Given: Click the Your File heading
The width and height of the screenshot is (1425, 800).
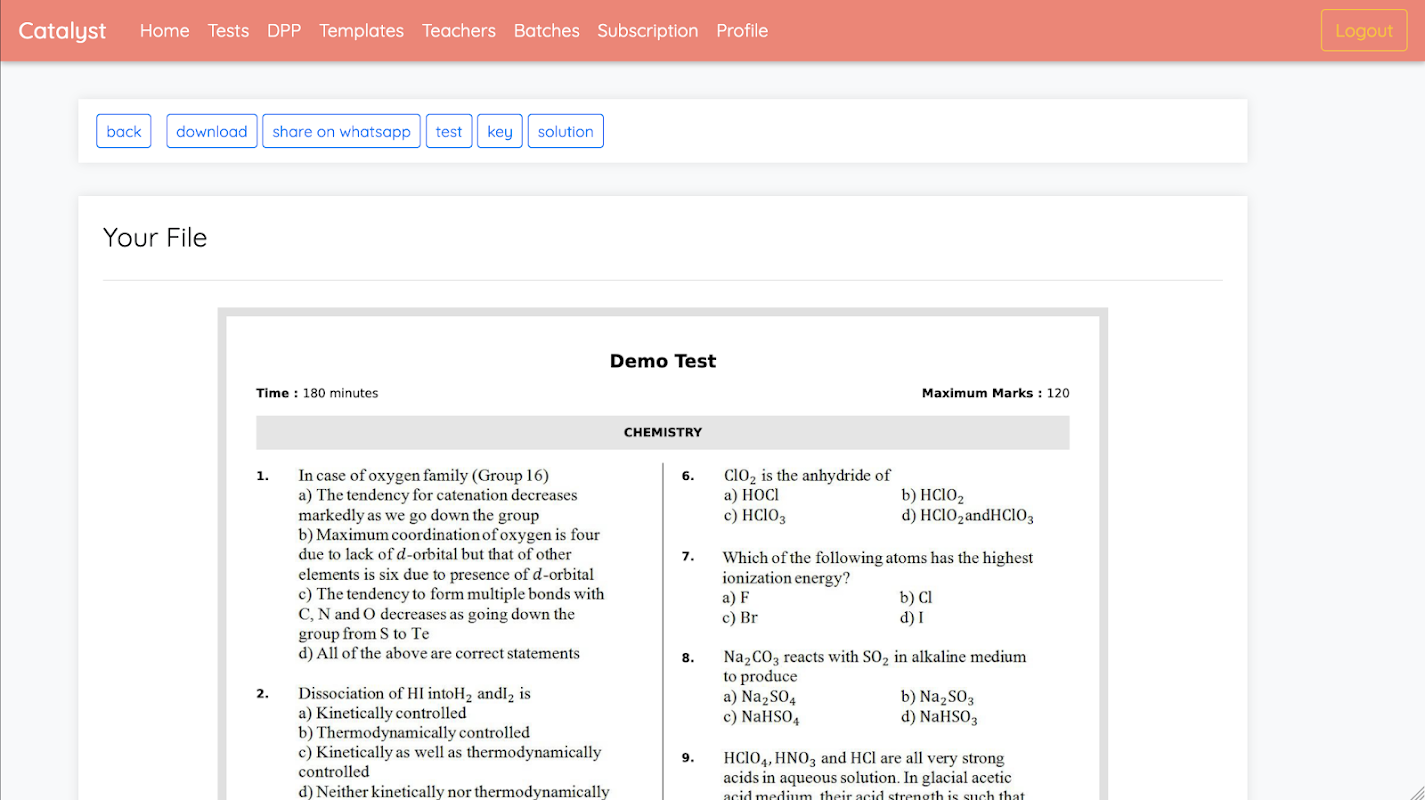Looking at the screenshot, I should (x=155, y=238).
